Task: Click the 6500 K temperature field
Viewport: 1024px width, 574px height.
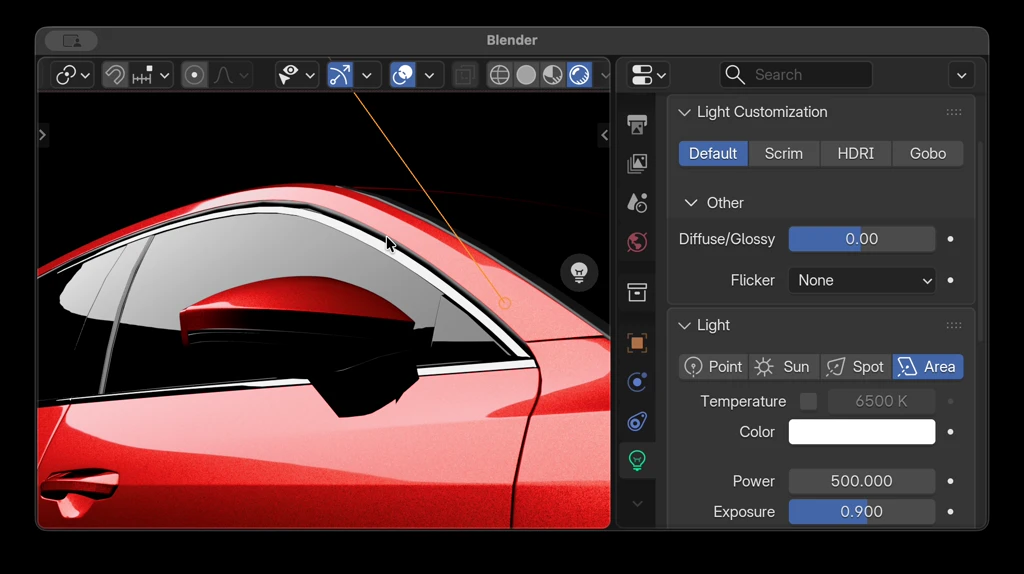Action: point(882,401)
